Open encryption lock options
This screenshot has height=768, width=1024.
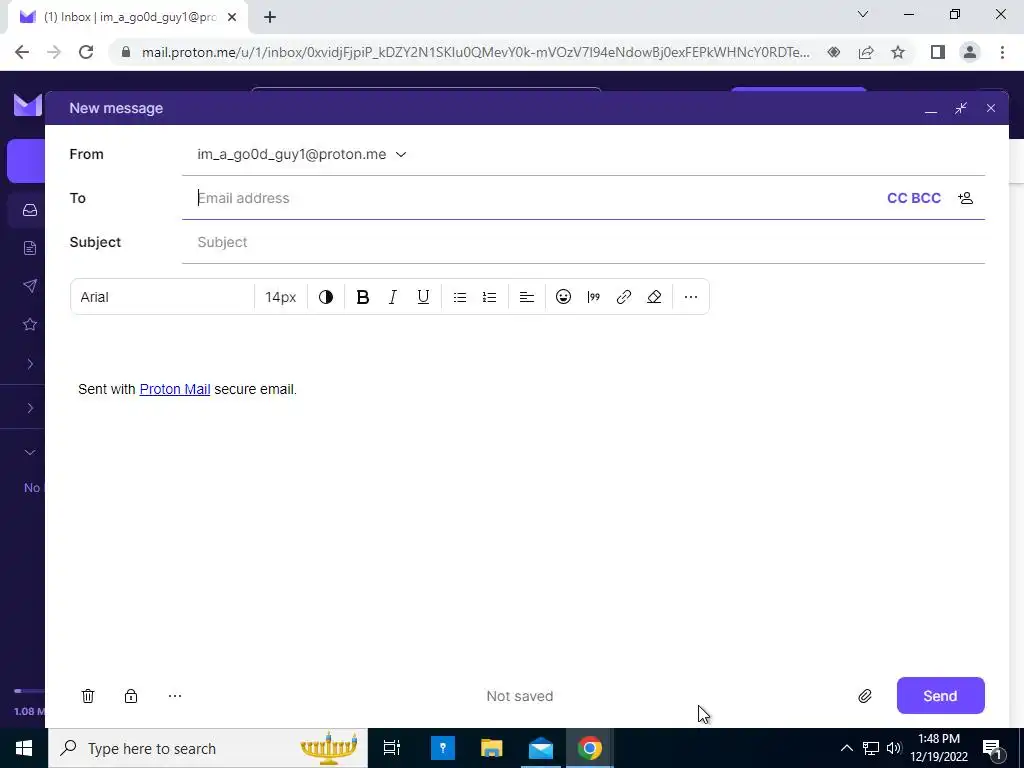(131, 696)
